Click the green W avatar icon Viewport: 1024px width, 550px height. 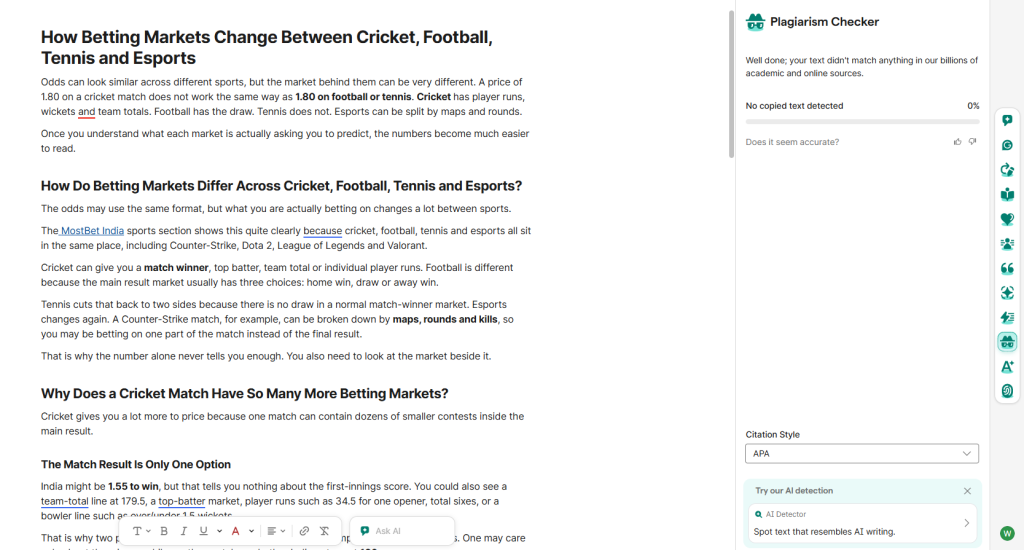pos(1007,533)
